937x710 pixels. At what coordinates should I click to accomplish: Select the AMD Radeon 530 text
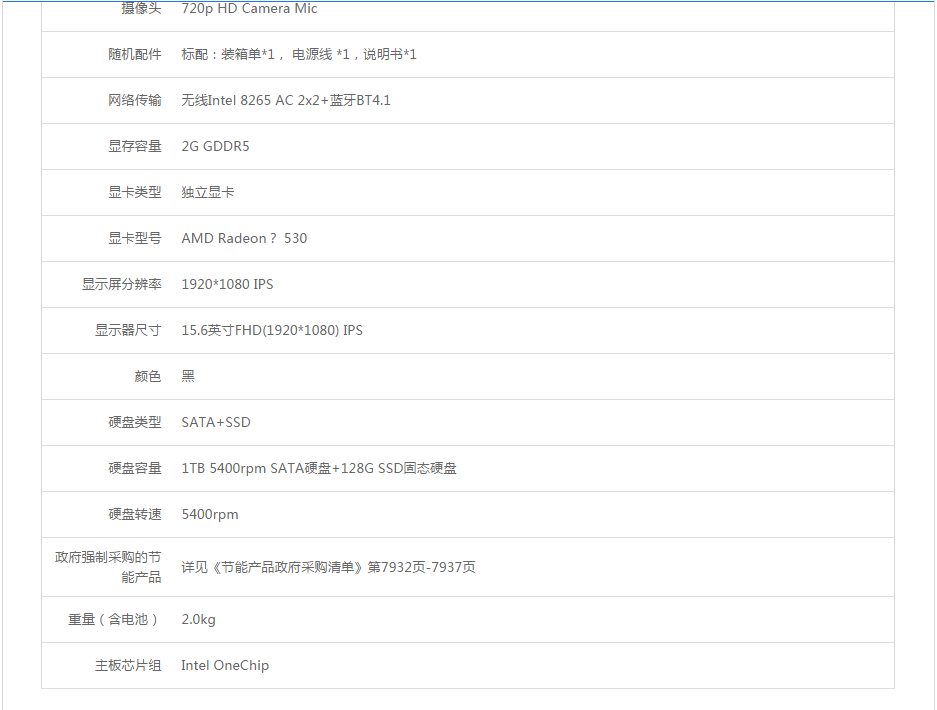click(x=244, y=238)
